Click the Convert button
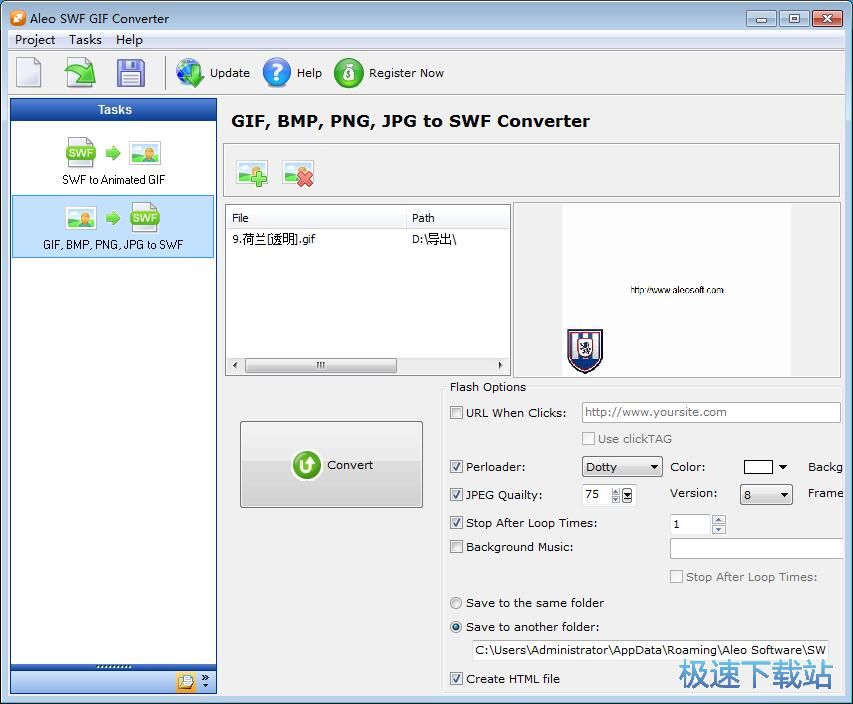 point(331,465)
